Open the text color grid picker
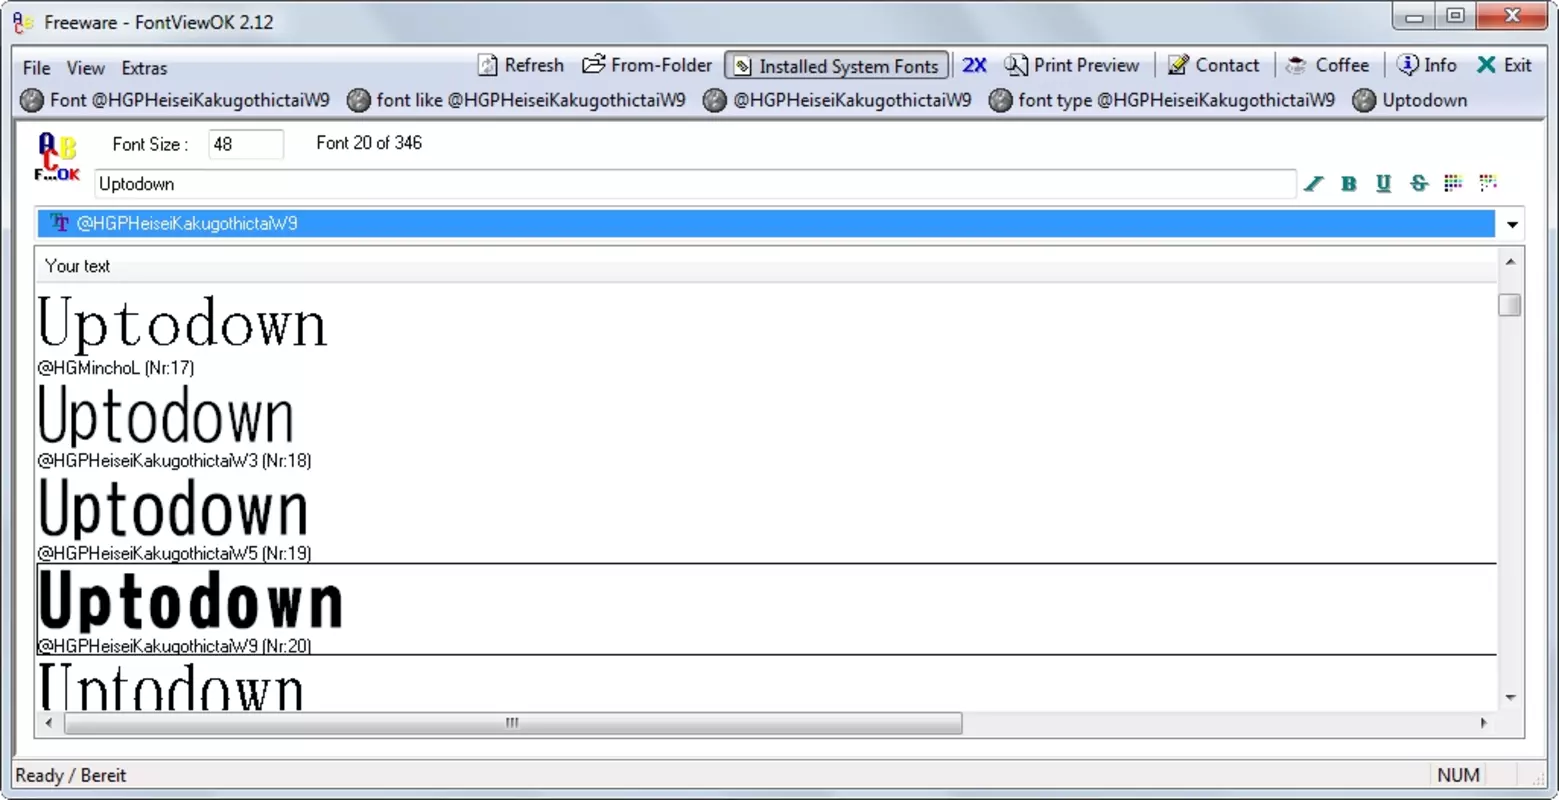The width and height of the screenshot is (1559, 800). tap(1453, 182)
